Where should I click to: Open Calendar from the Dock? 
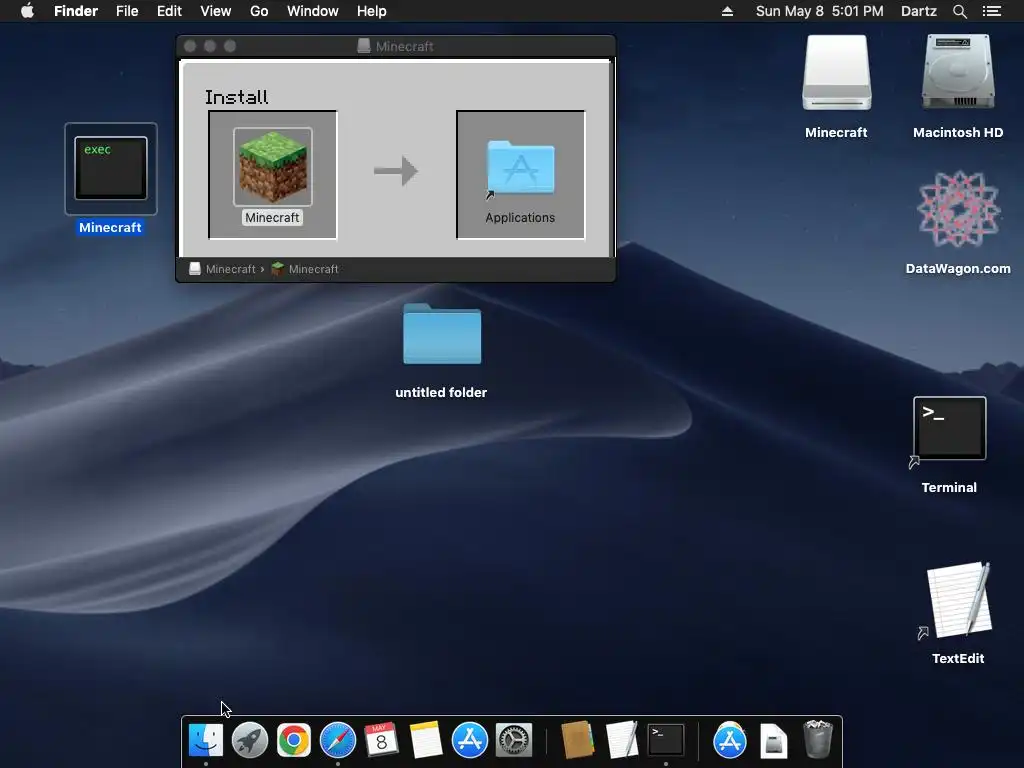tap(381, 741)
